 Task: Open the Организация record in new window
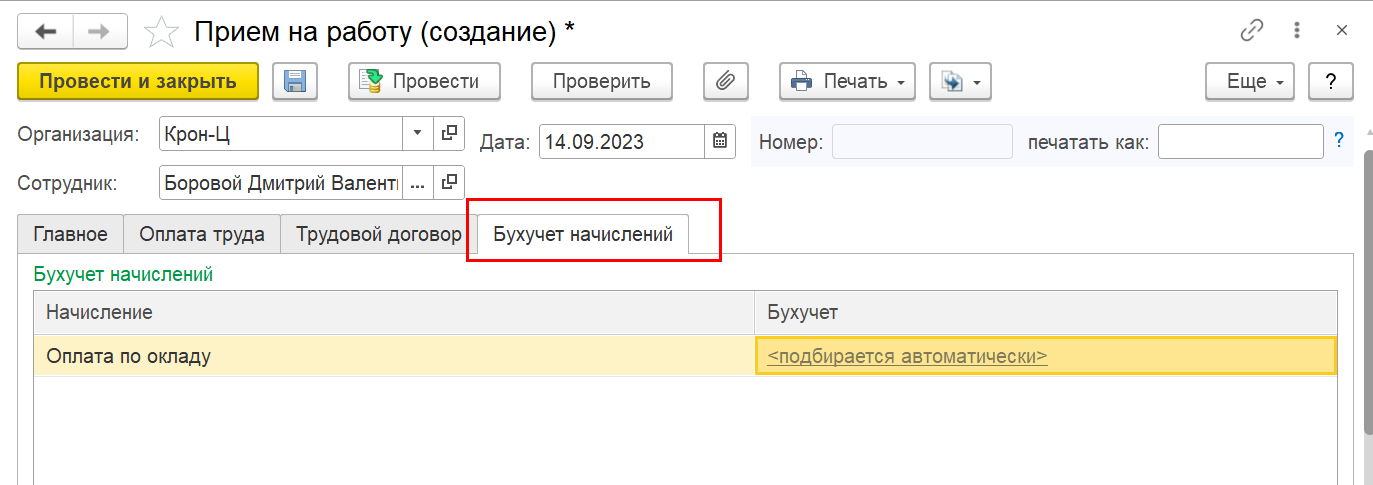(449, 133)
